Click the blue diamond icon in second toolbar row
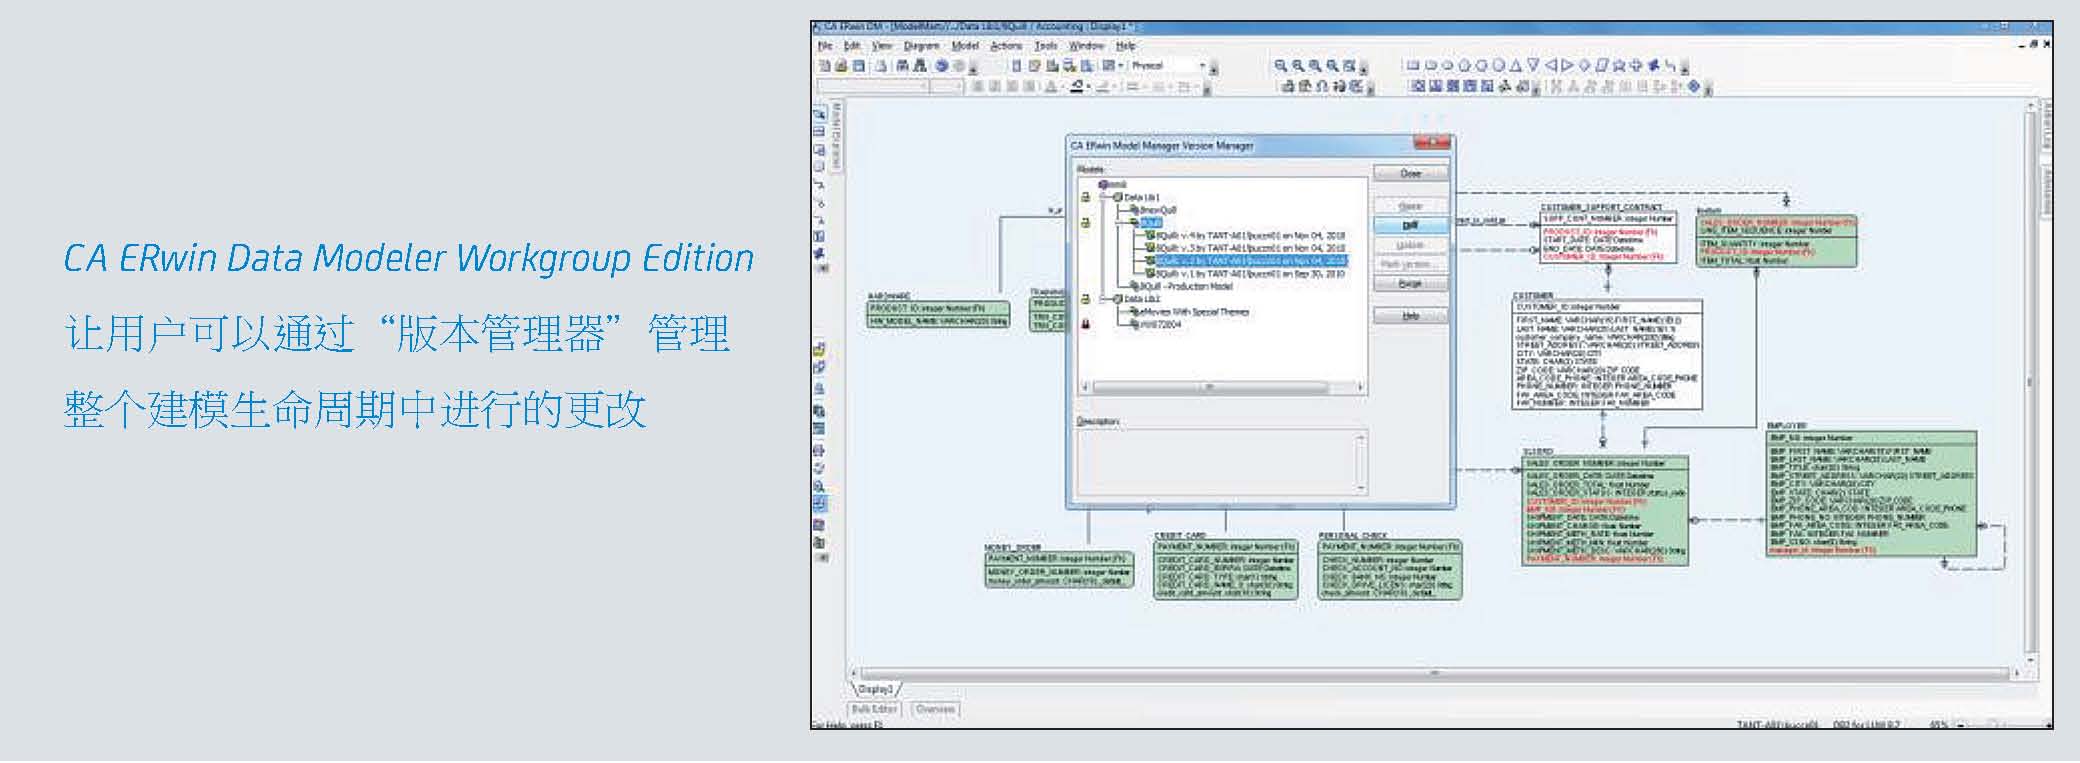The height and width of the screenshot is (763, 2080). pos(1694,86)
